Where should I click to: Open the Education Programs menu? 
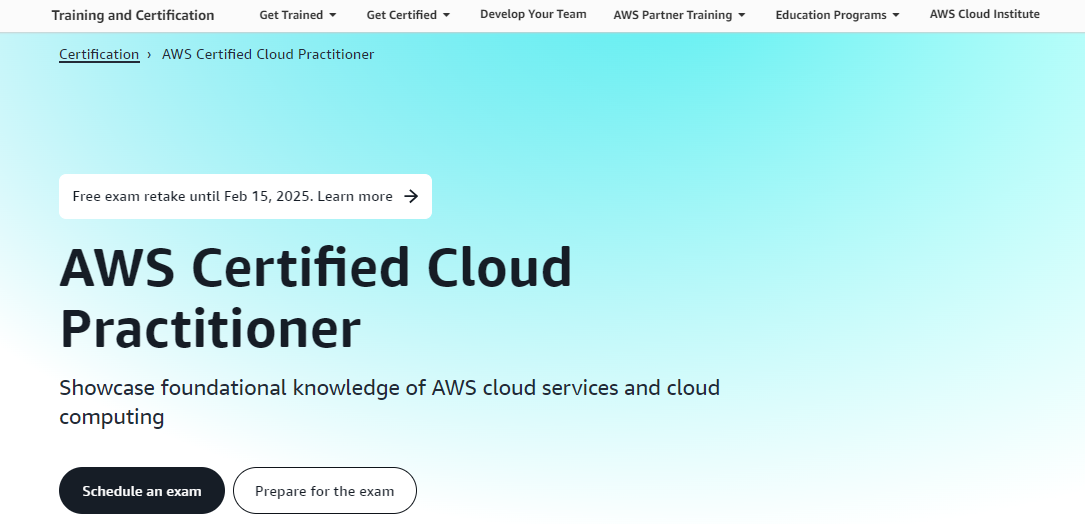point(837,15)
